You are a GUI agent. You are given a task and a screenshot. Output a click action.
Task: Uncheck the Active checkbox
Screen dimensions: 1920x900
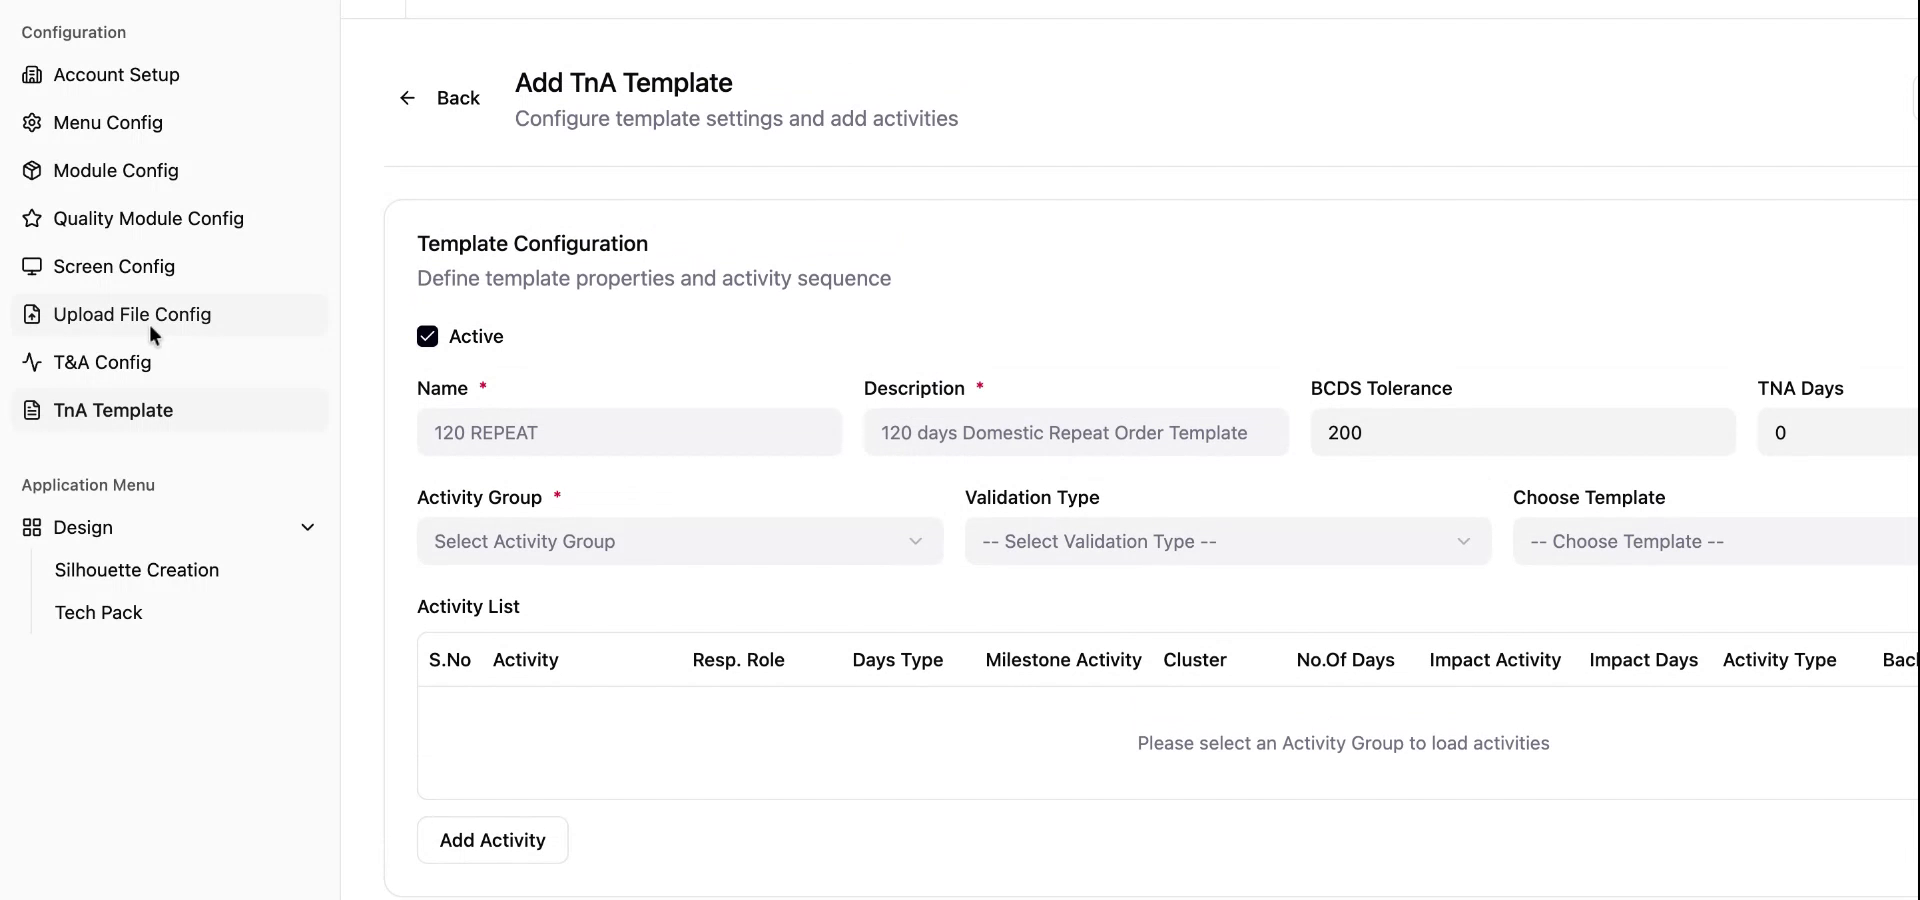pos(427,337)
